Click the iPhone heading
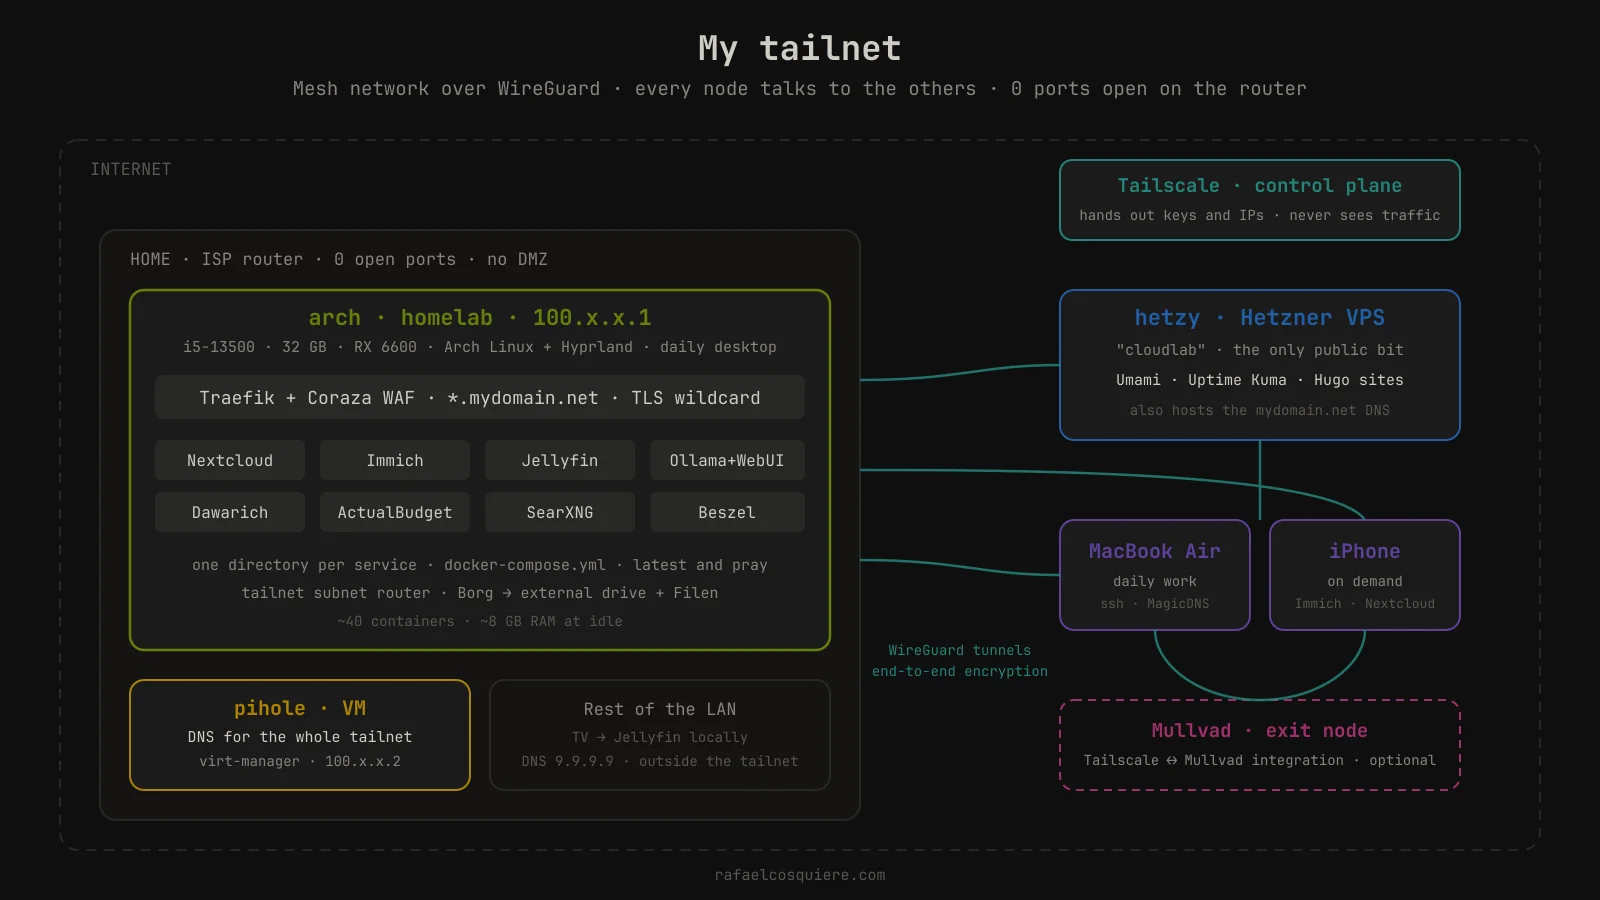Viewport: 1600px width, 900px height. click(x=1365, y=551)
